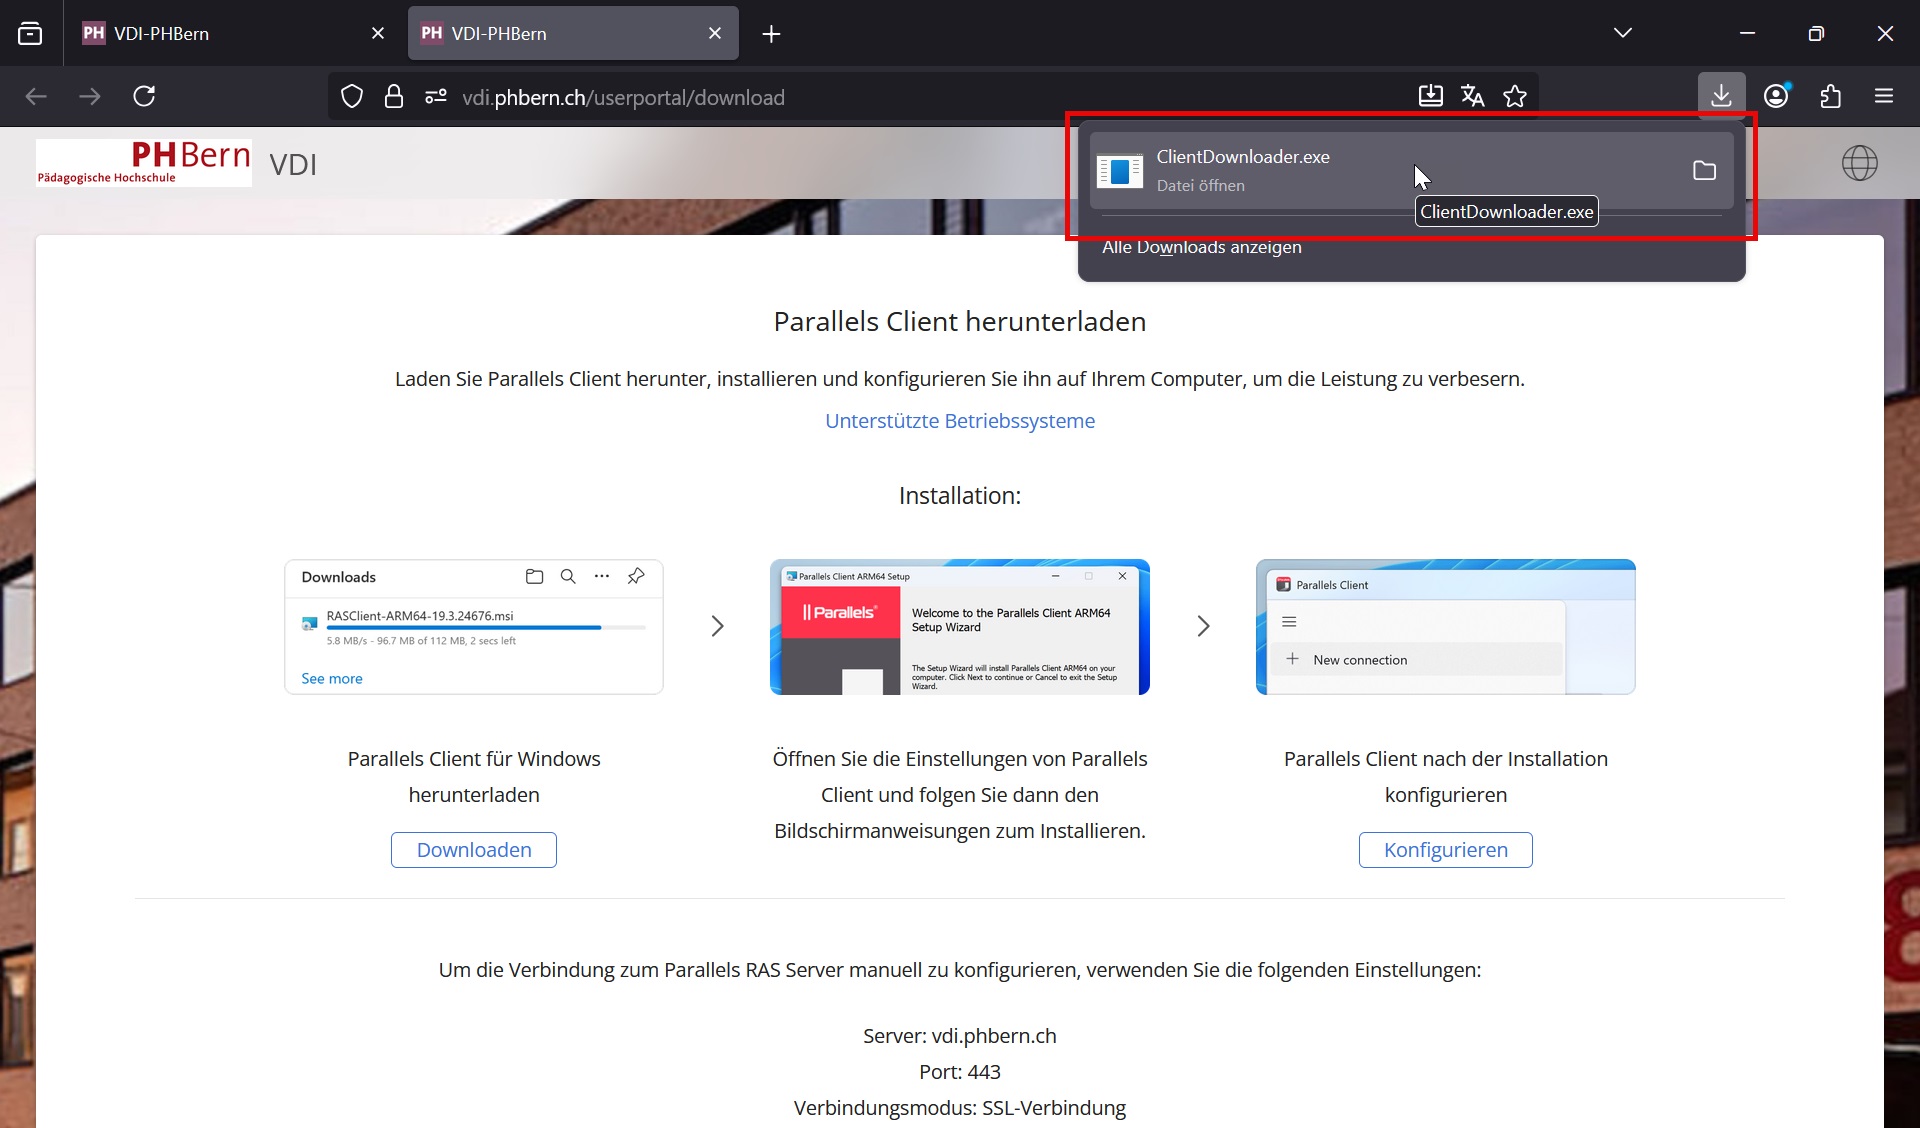The width and height of the screenshot is (1920, 1128).
Task: Click the translate page icon
Action: (x=1472, y=96)
